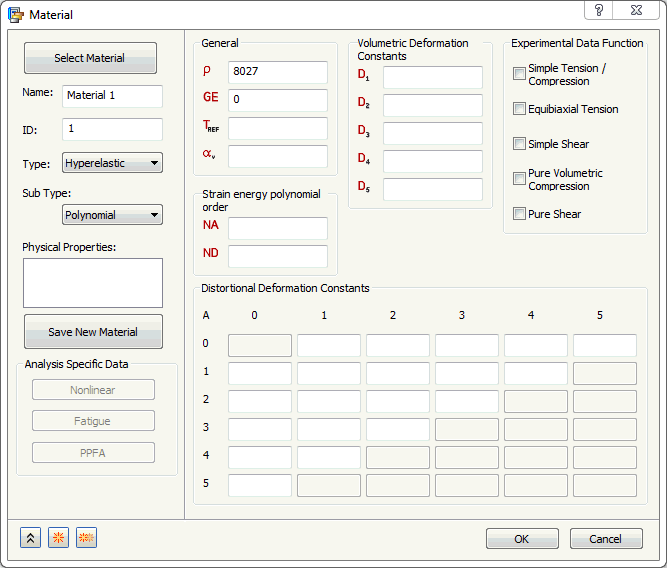Click the Cancel button

pos(606,539)
